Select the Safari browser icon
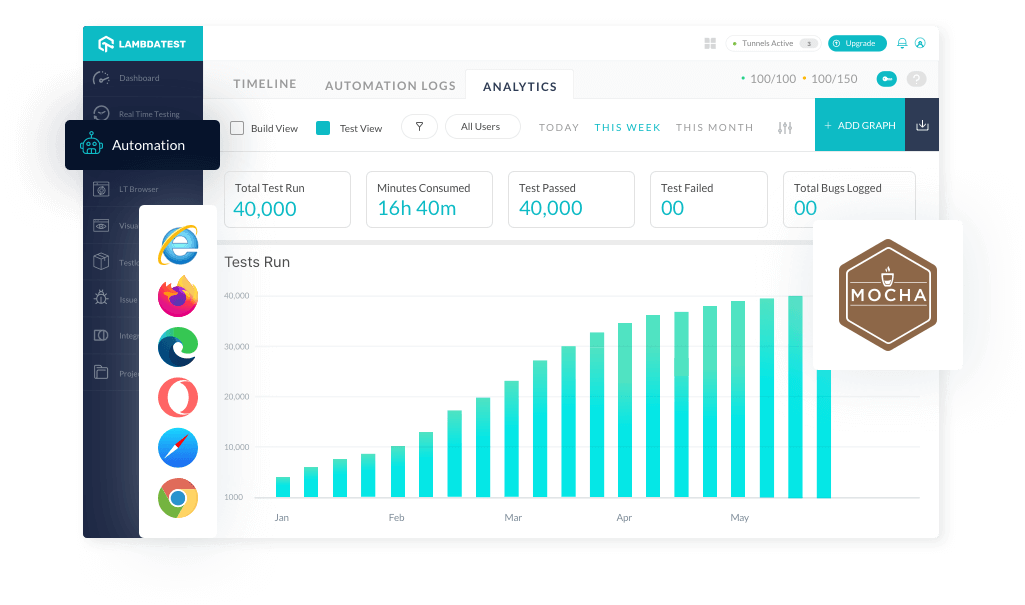 (178, 448)
